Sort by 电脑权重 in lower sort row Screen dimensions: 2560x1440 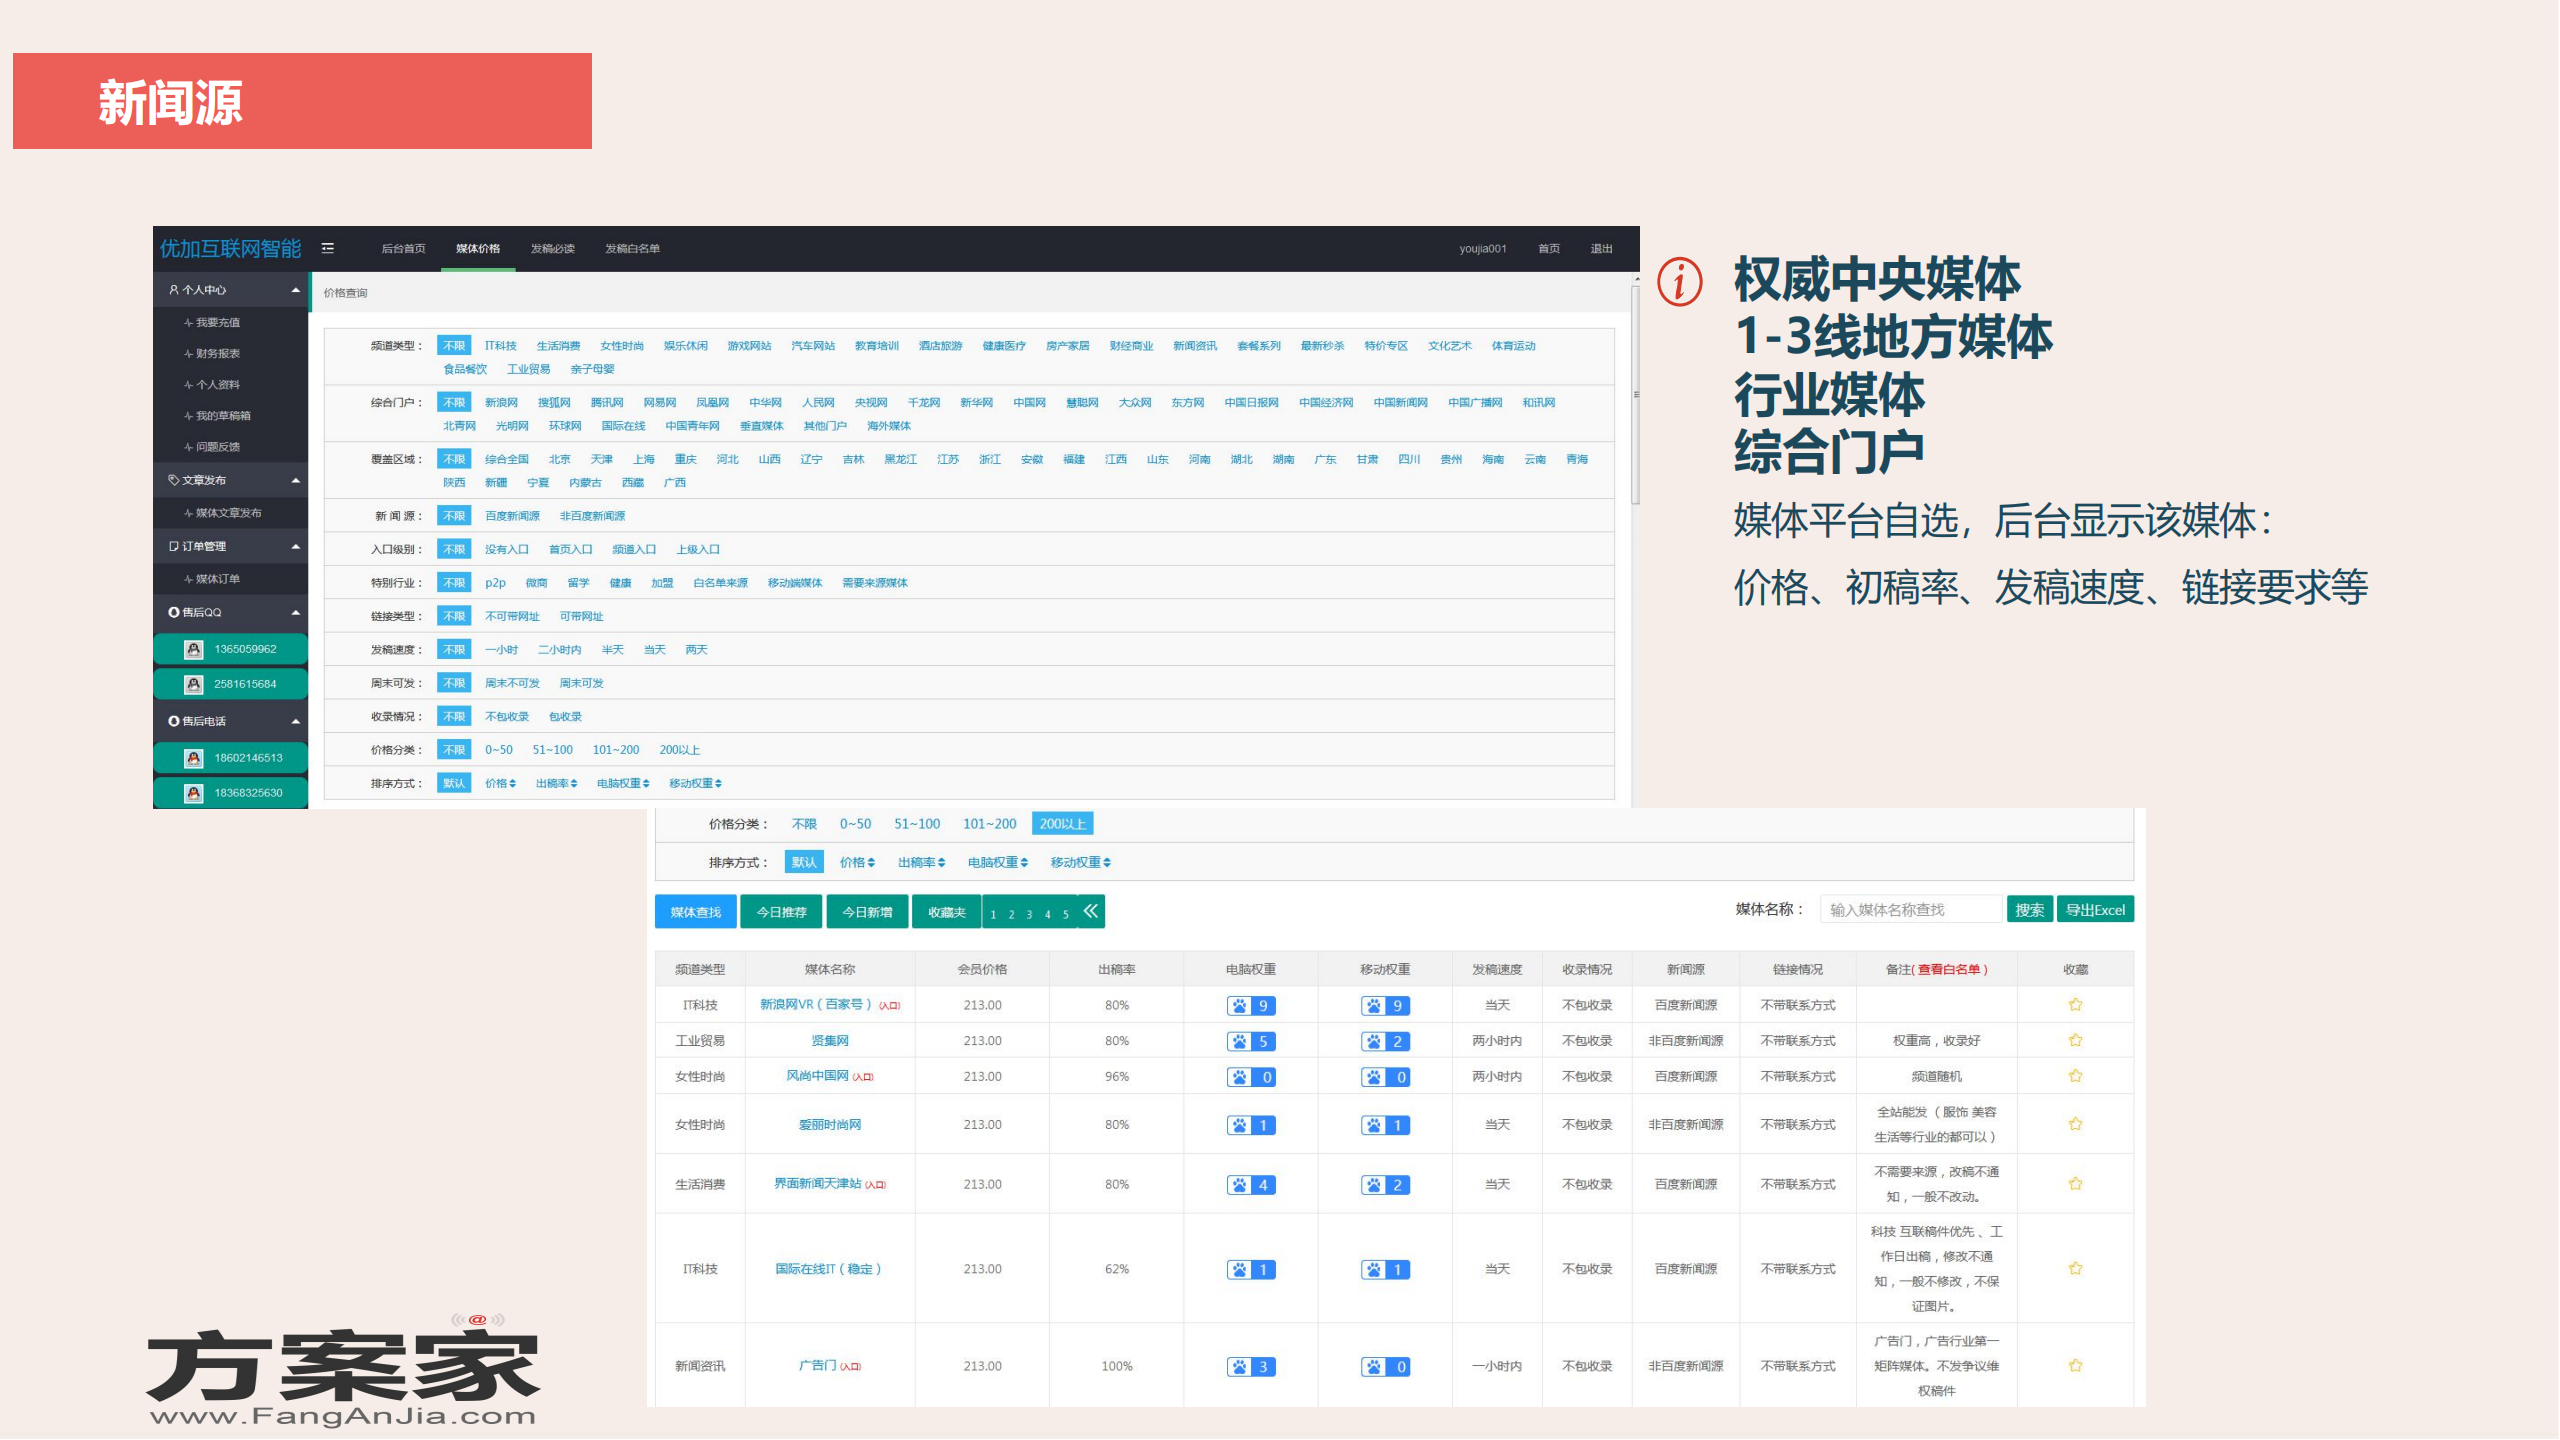(997, 863)
